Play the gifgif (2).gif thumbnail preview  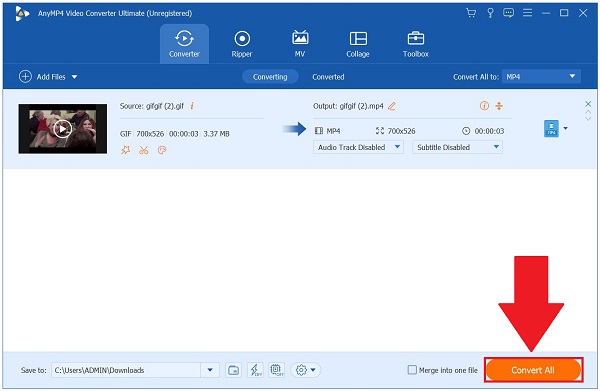pos(62,129)
